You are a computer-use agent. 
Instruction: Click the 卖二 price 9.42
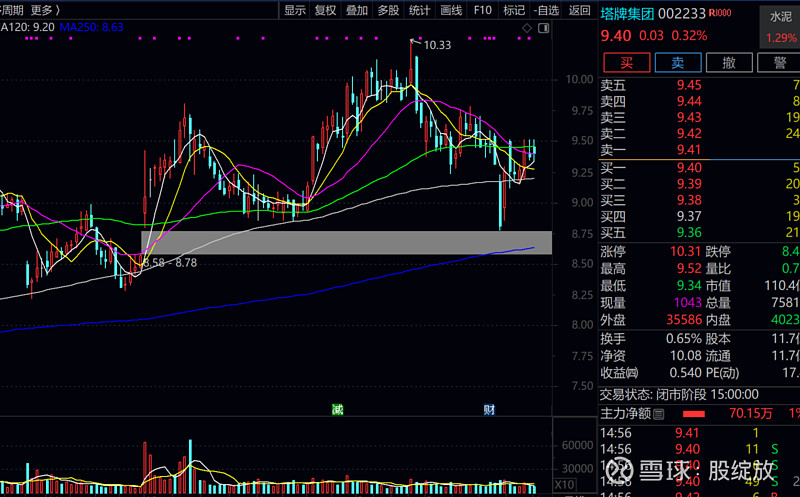689,134
